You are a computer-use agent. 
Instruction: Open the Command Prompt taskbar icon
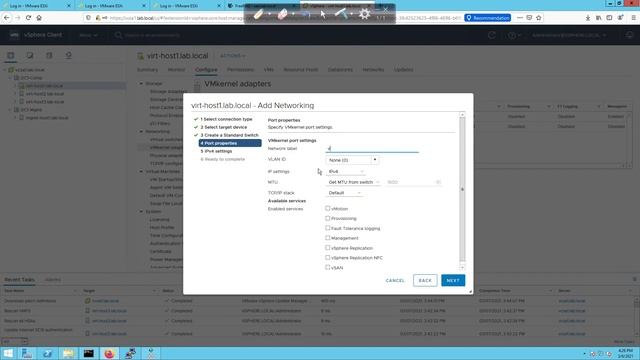[x=89, y=353]
